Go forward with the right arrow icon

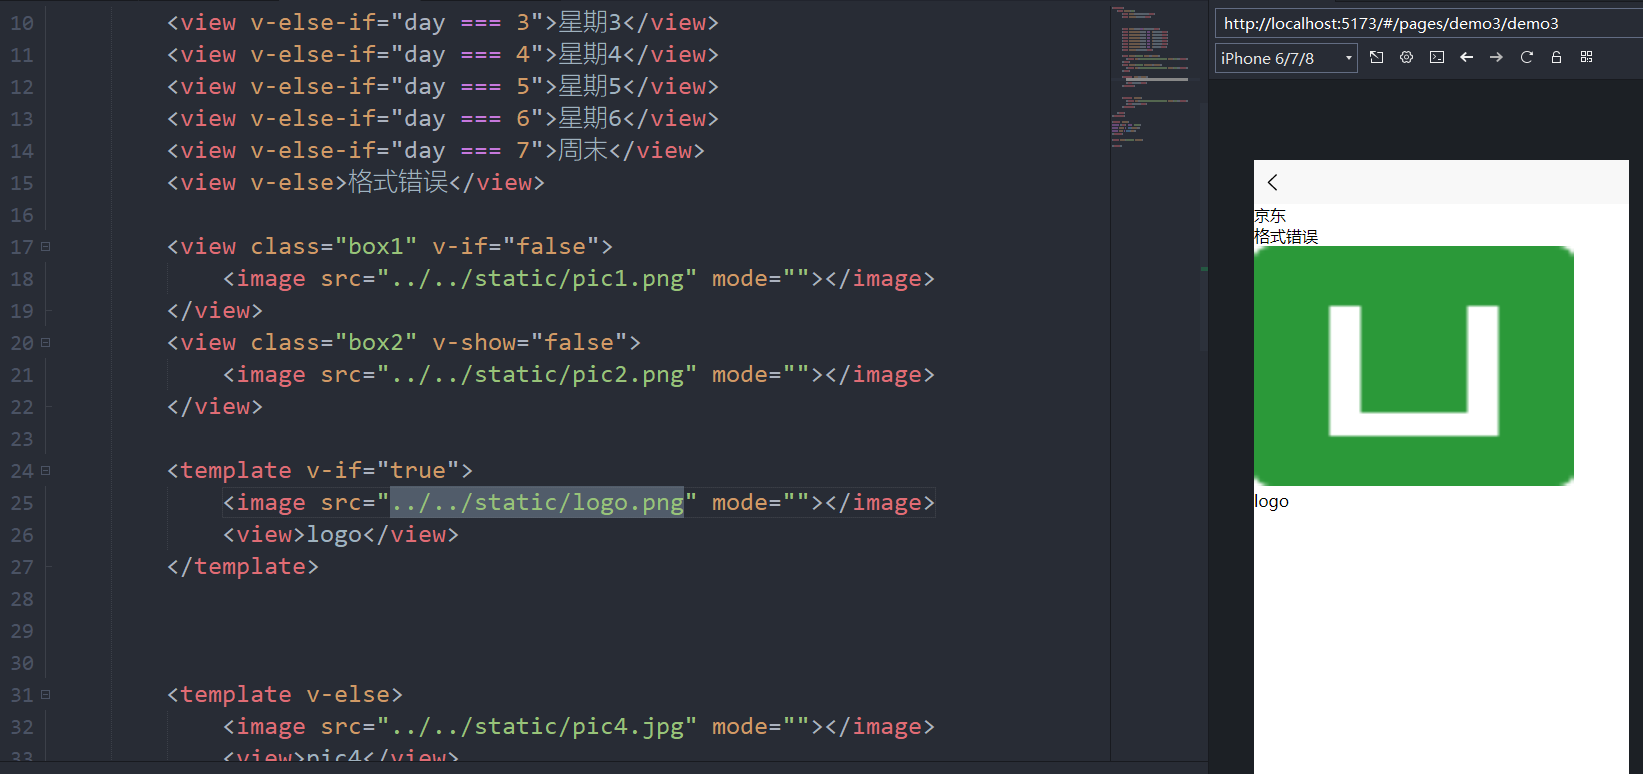coord(1497,57)
